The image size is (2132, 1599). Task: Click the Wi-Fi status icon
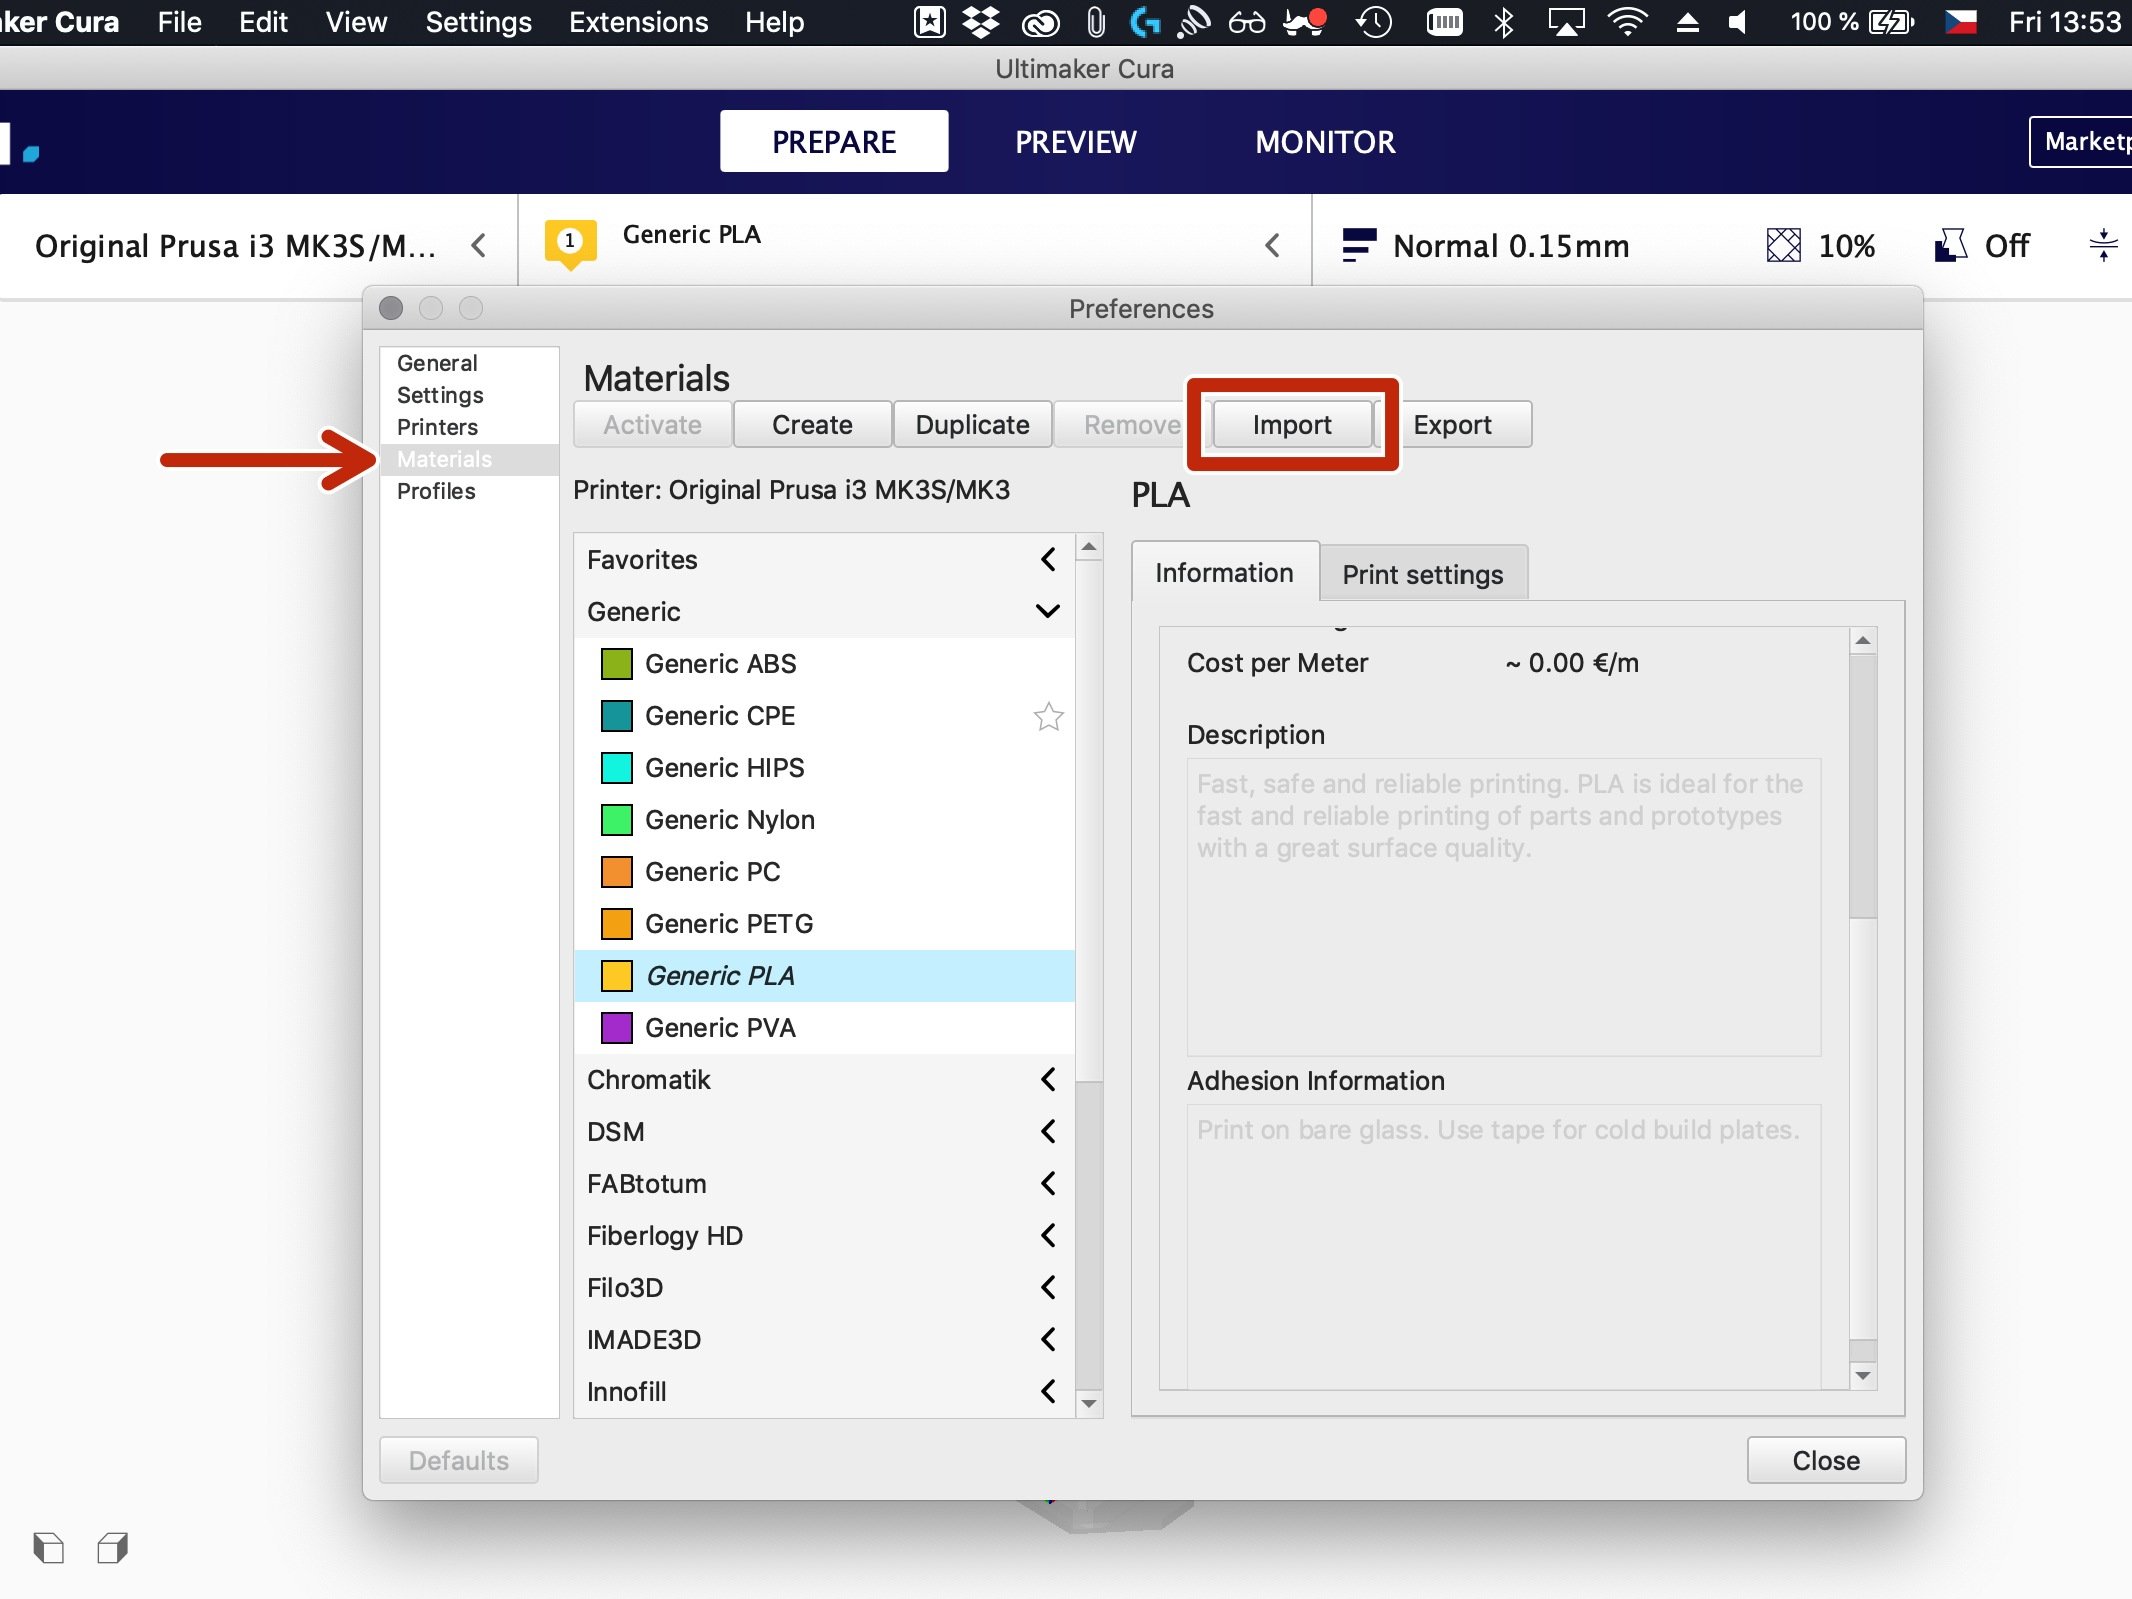pos(1628,22)
